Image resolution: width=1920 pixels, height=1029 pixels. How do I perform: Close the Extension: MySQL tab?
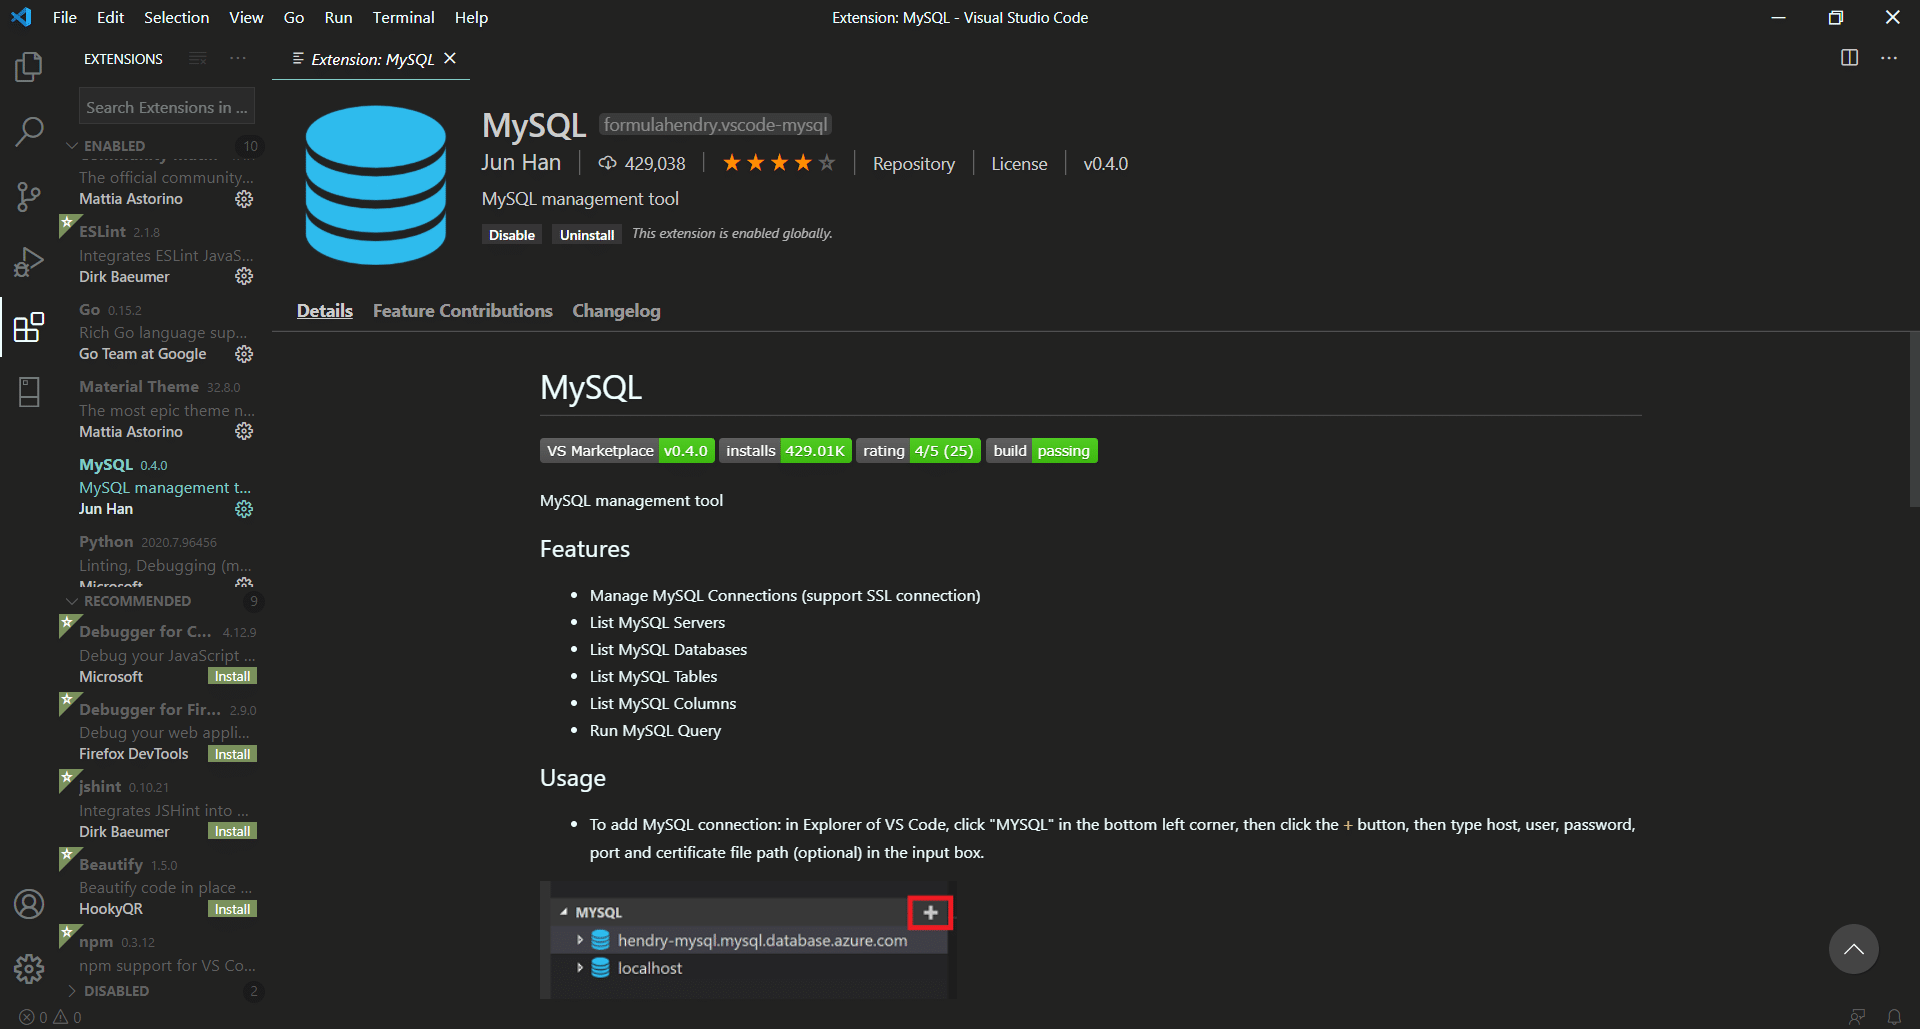450,59
